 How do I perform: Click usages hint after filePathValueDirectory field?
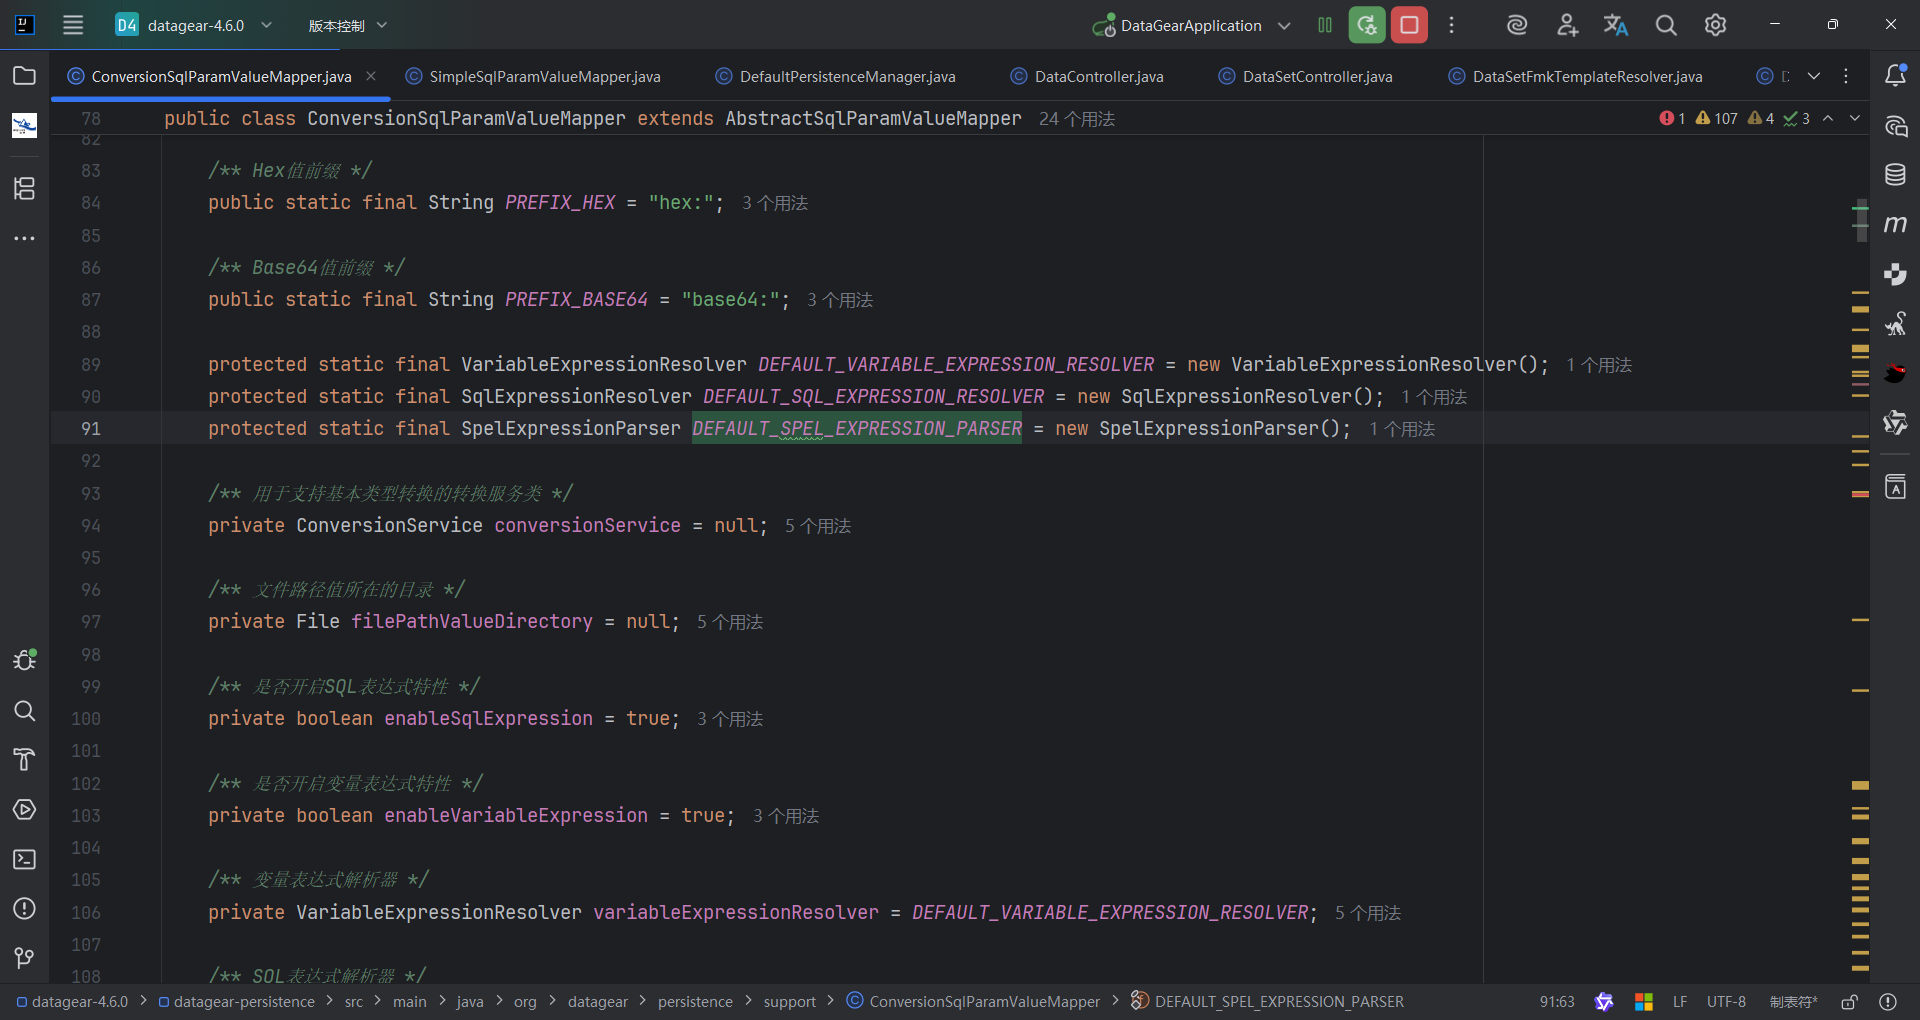[730, 622]
